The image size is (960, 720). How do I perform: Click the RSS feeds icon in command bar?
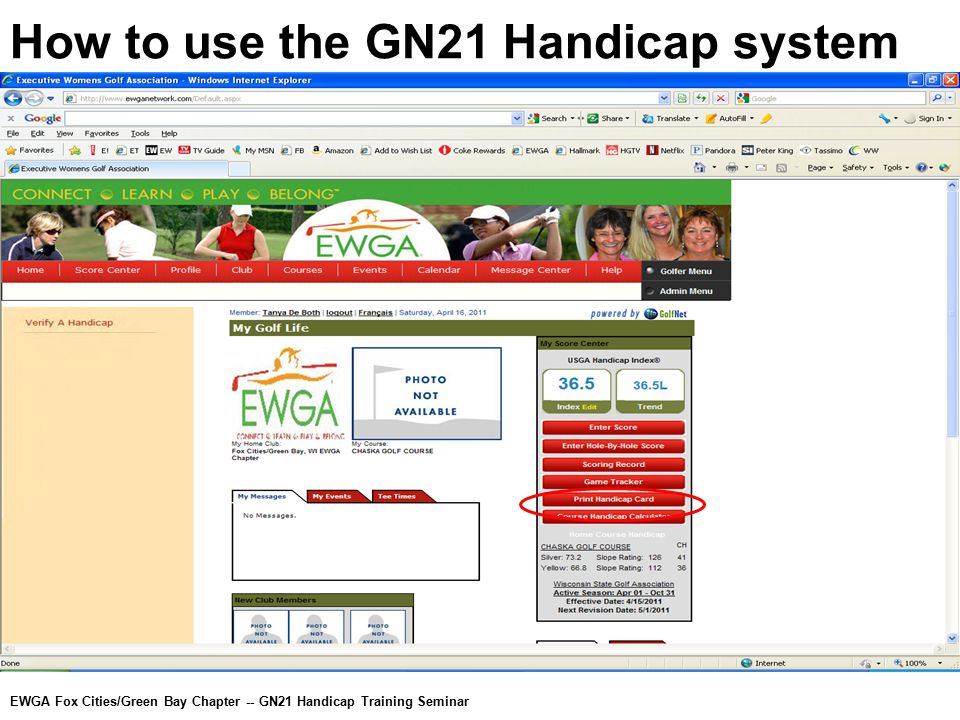pos(781,168)
